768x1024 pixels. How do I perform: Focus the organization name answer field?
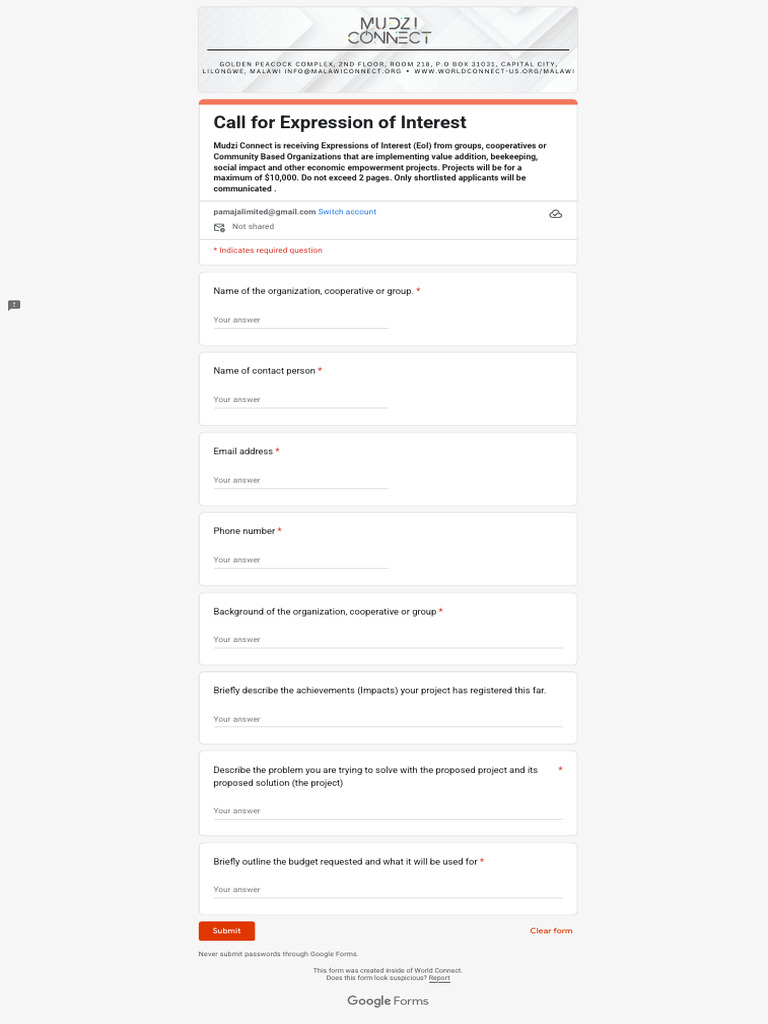point(300,320)
